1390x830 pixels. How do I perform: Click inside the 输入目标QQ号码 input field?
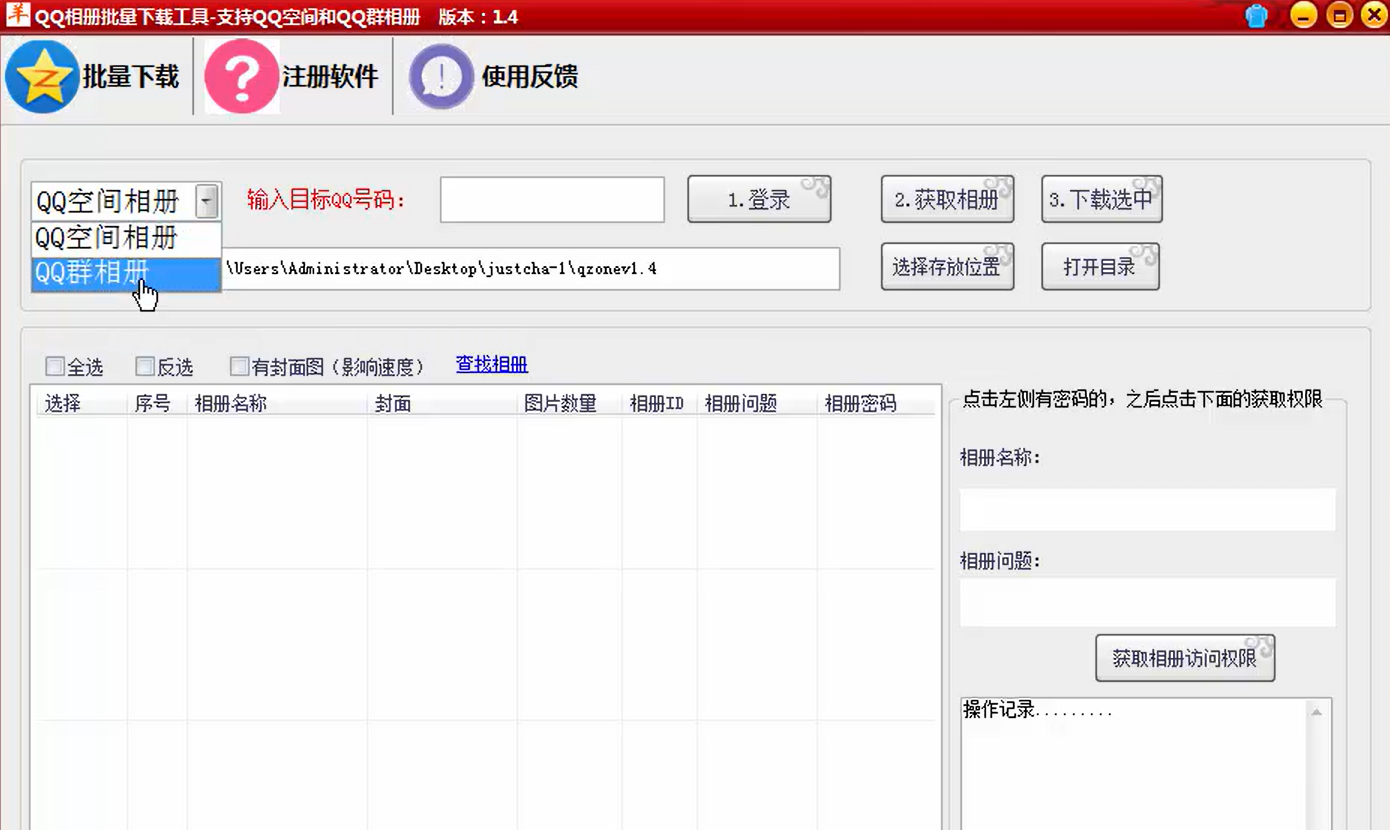point(551,199)
